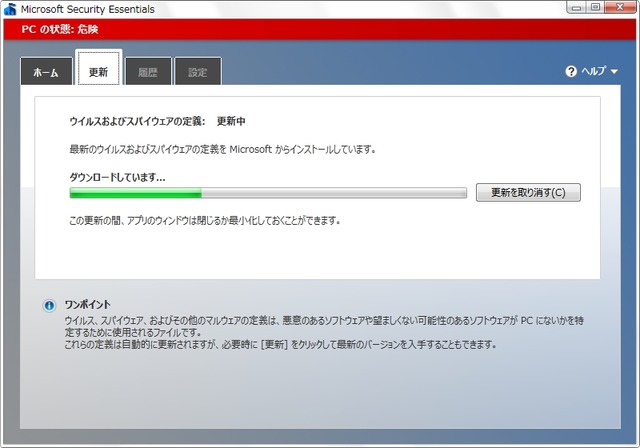Click the note about closing the app window

coord(204,221)
